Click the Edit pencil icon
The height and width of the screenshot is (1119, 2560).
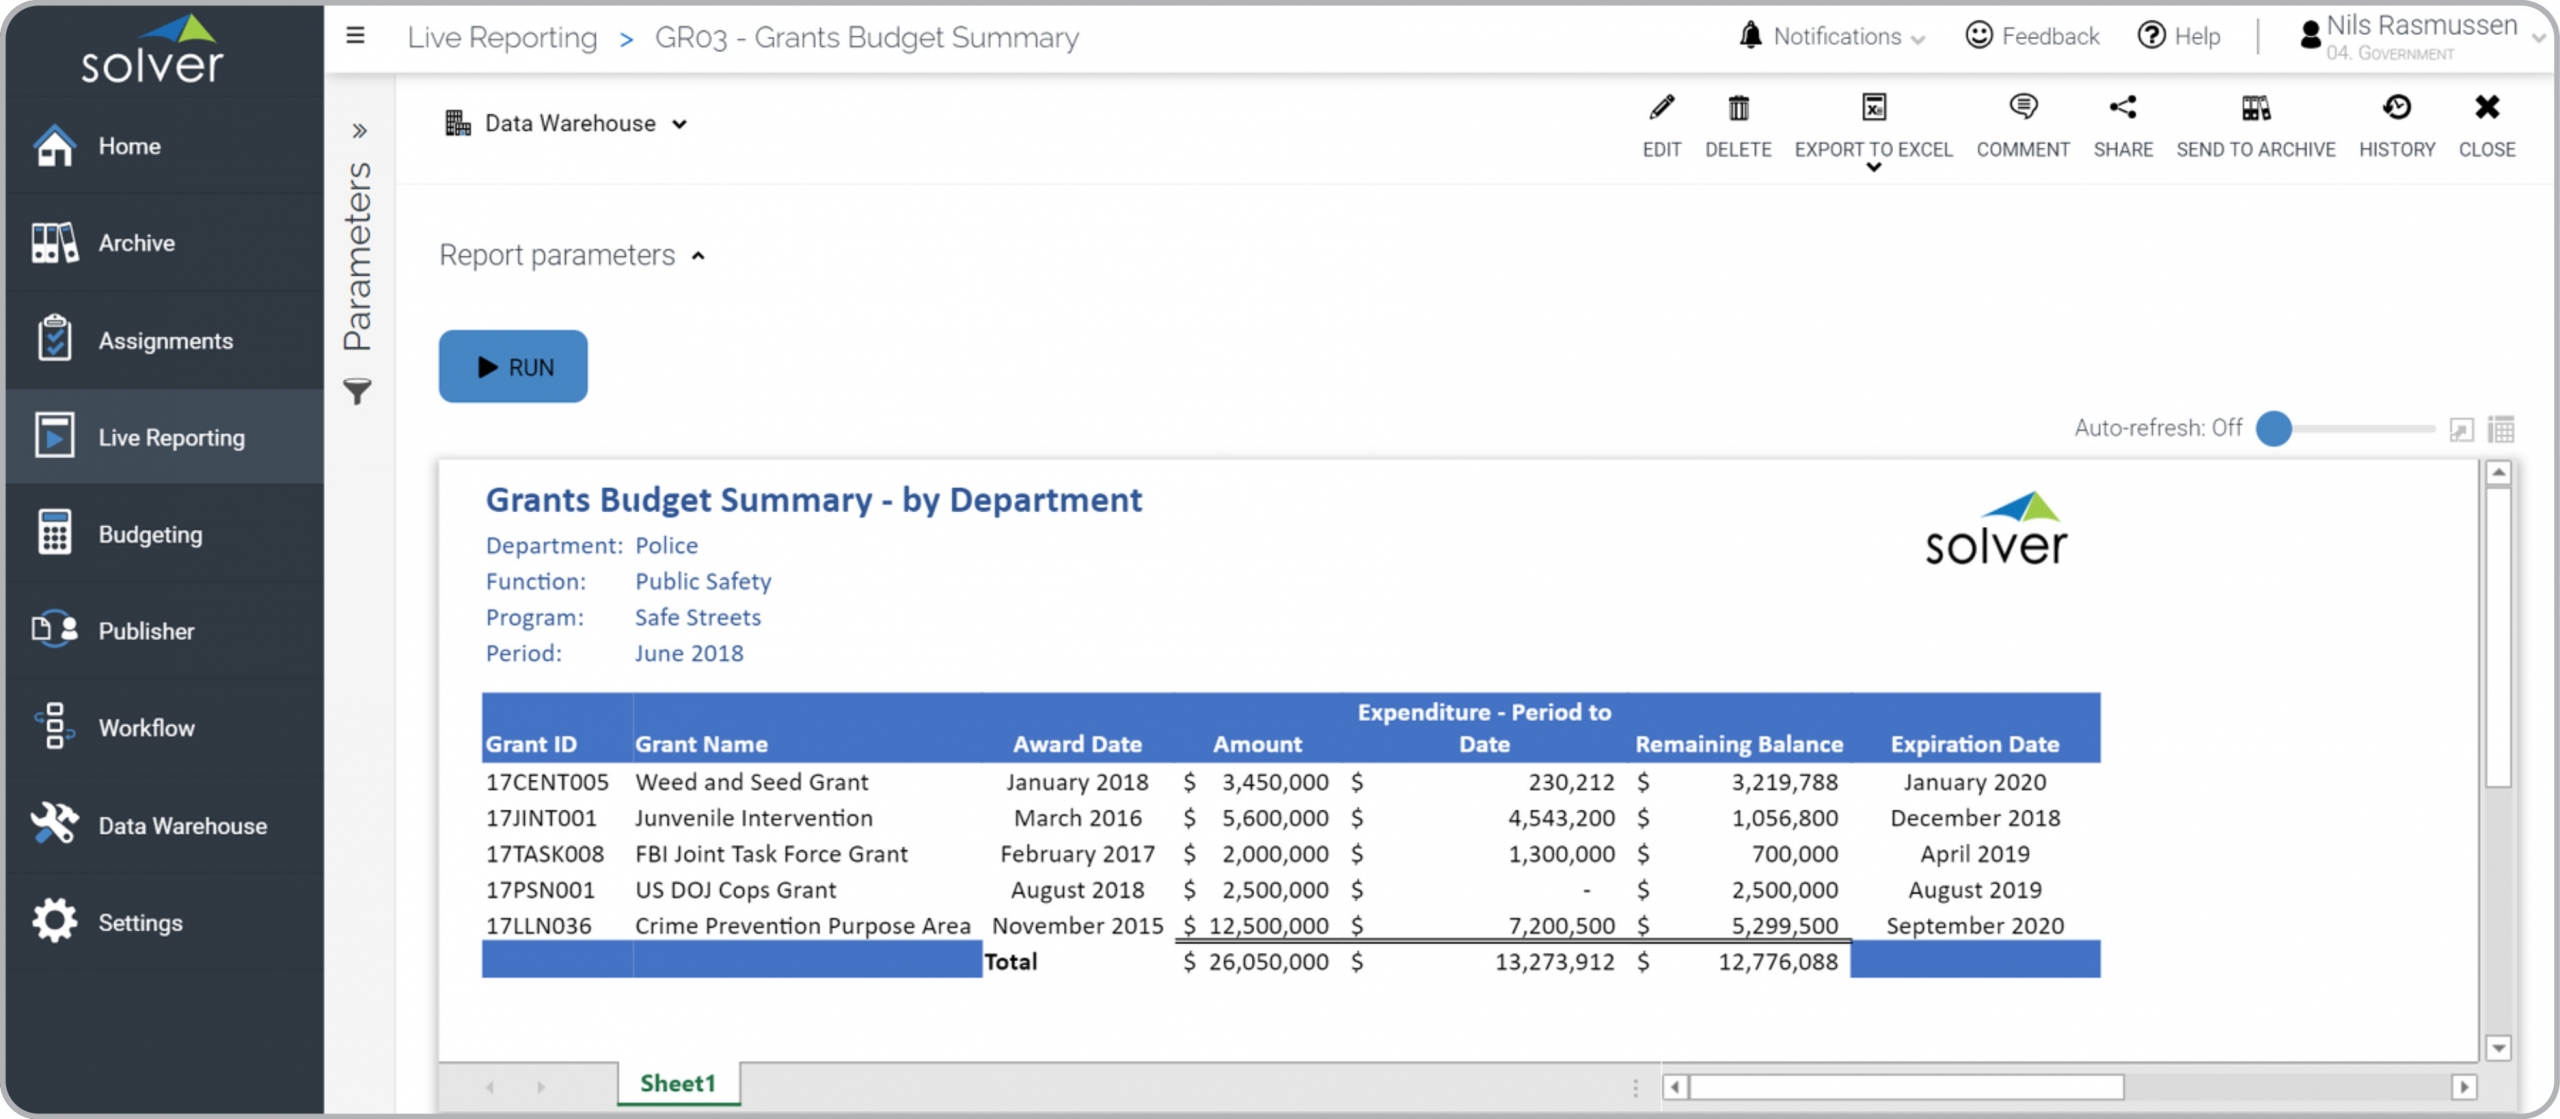coord(1661,108)
